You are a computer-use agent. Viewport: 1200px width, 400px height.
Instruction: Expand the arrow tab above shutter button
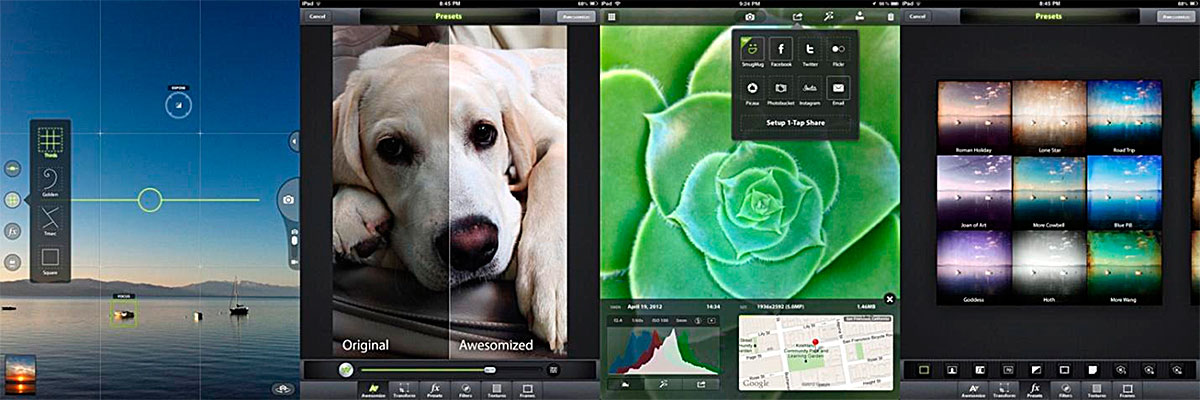click(295, 141)
